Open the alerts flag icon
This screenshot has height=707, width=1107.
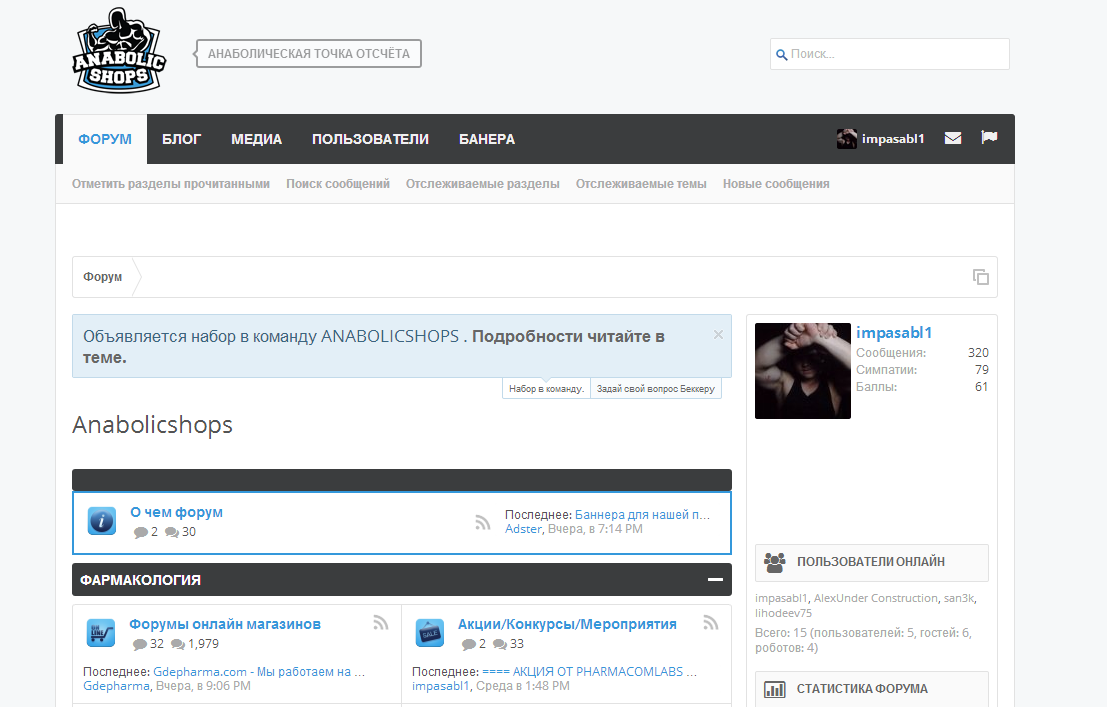pyautogui.click(x=989, y=138)
